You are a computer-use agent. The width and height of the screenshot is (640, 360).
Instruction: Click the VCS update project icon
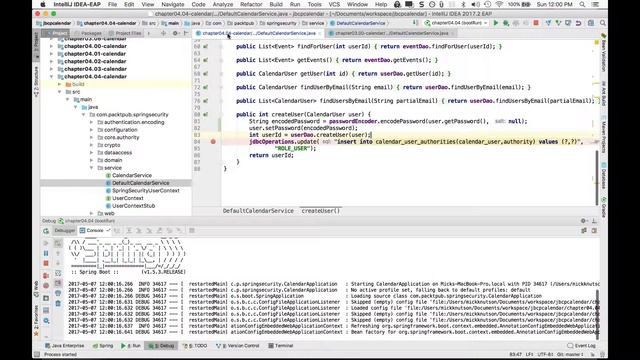[548, 23]
